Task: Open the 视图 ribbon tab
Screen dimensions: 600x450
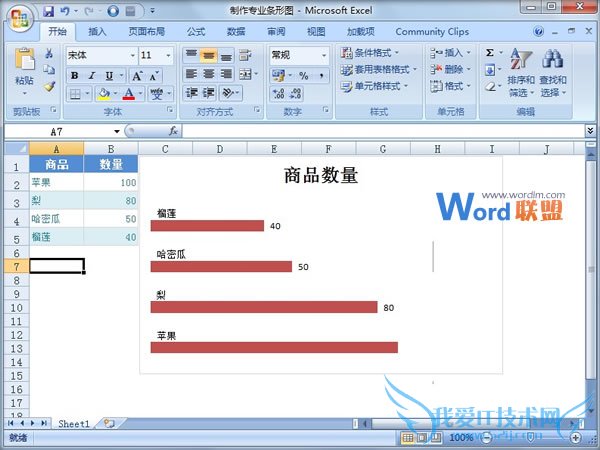Action: pos(316,31)
